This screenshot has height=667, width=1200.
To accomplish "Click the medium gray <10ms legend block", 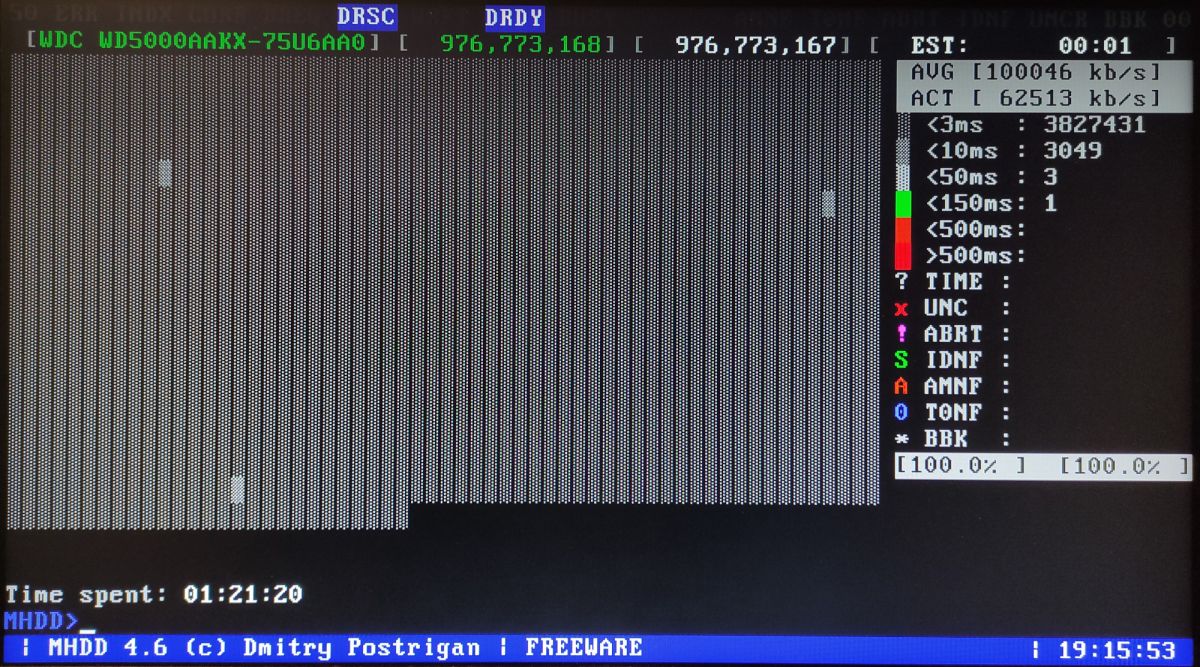I will pos(903,151).
